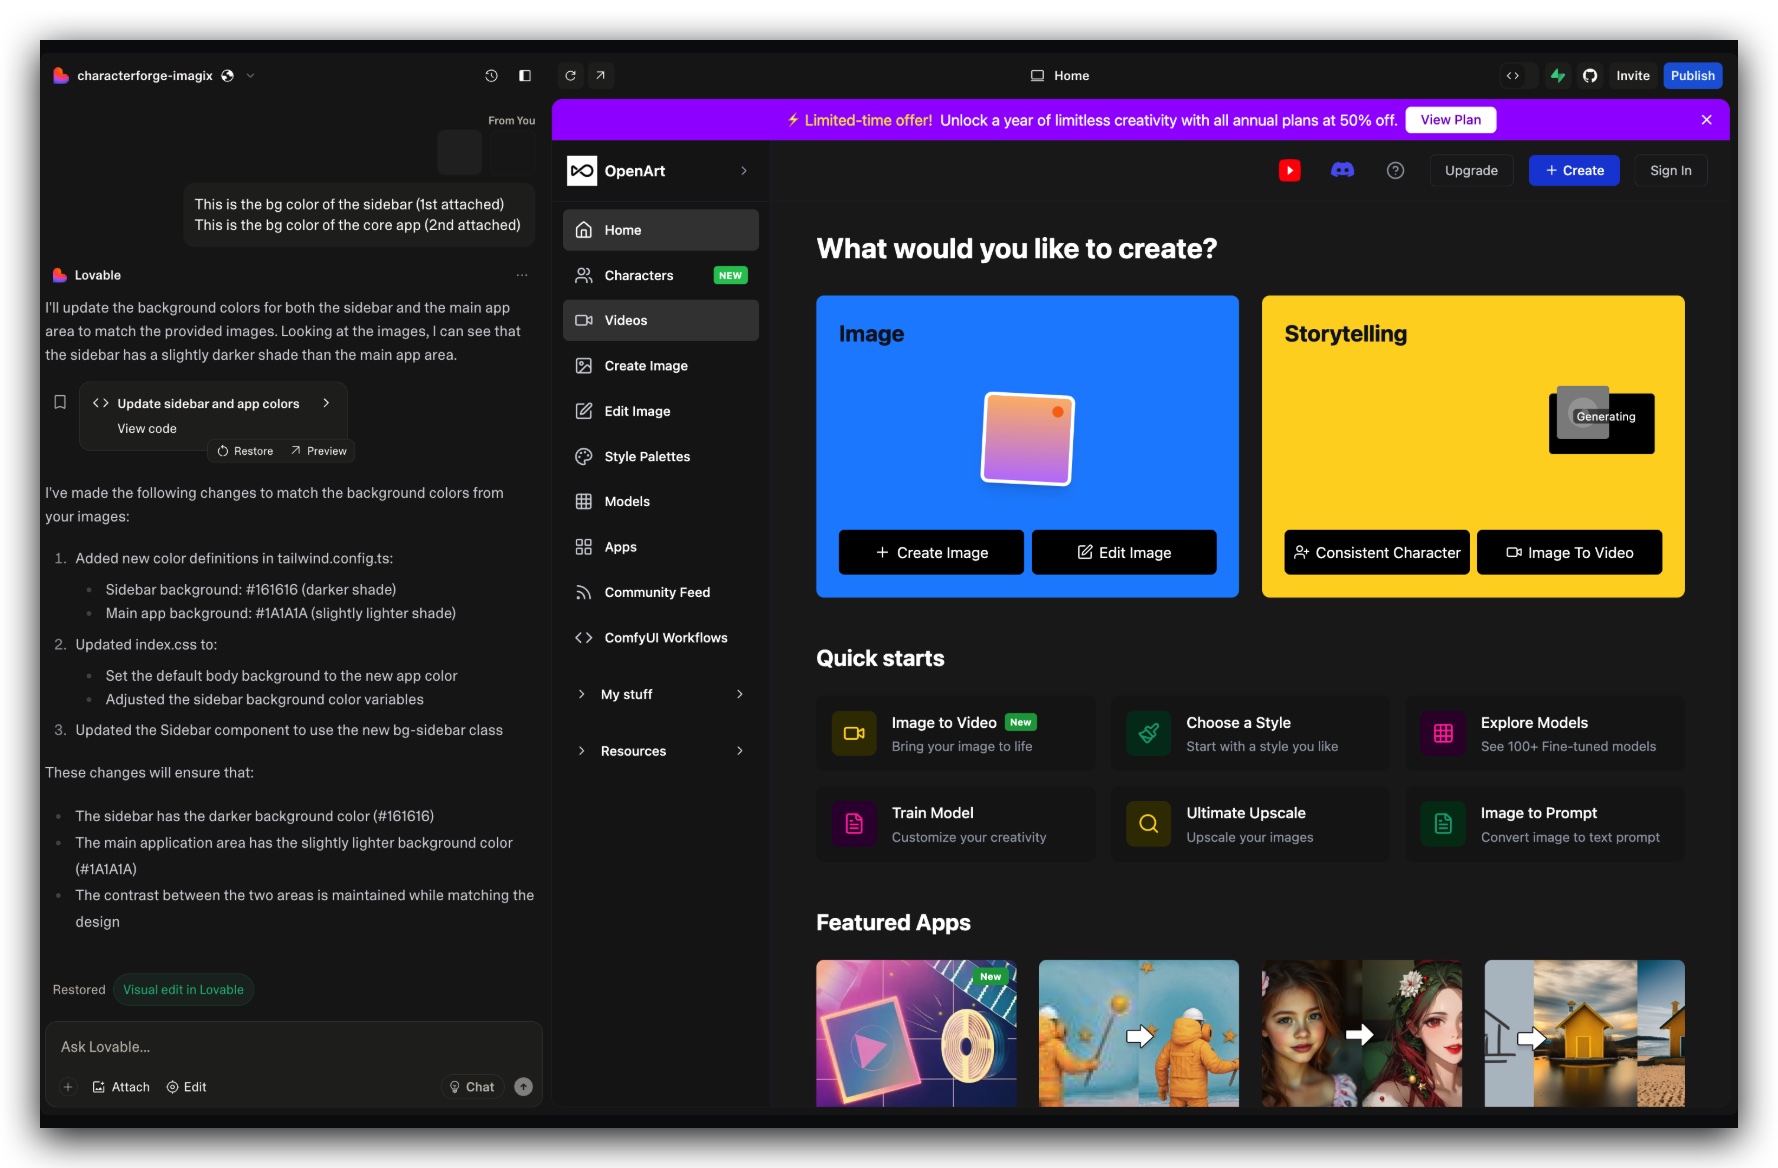Viewport: 1778px width, 1168px height.
Task: Open chat version history clock icon
Action: click(491, 76)
